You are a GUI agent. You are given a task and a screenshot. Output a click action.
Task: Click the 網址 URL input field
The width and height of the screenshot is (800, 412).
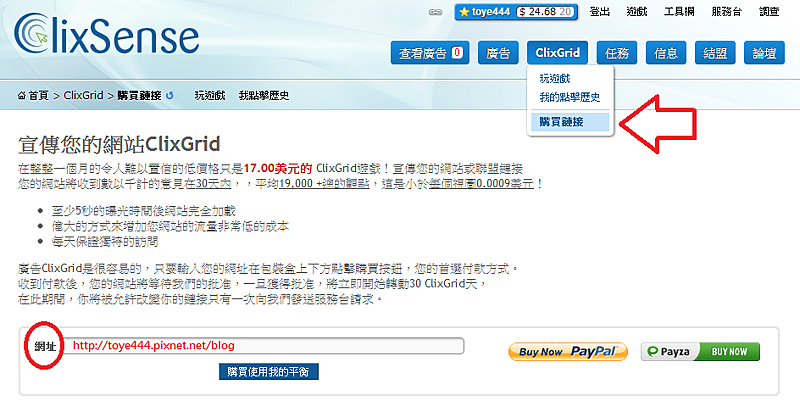(x=263, y=345)
